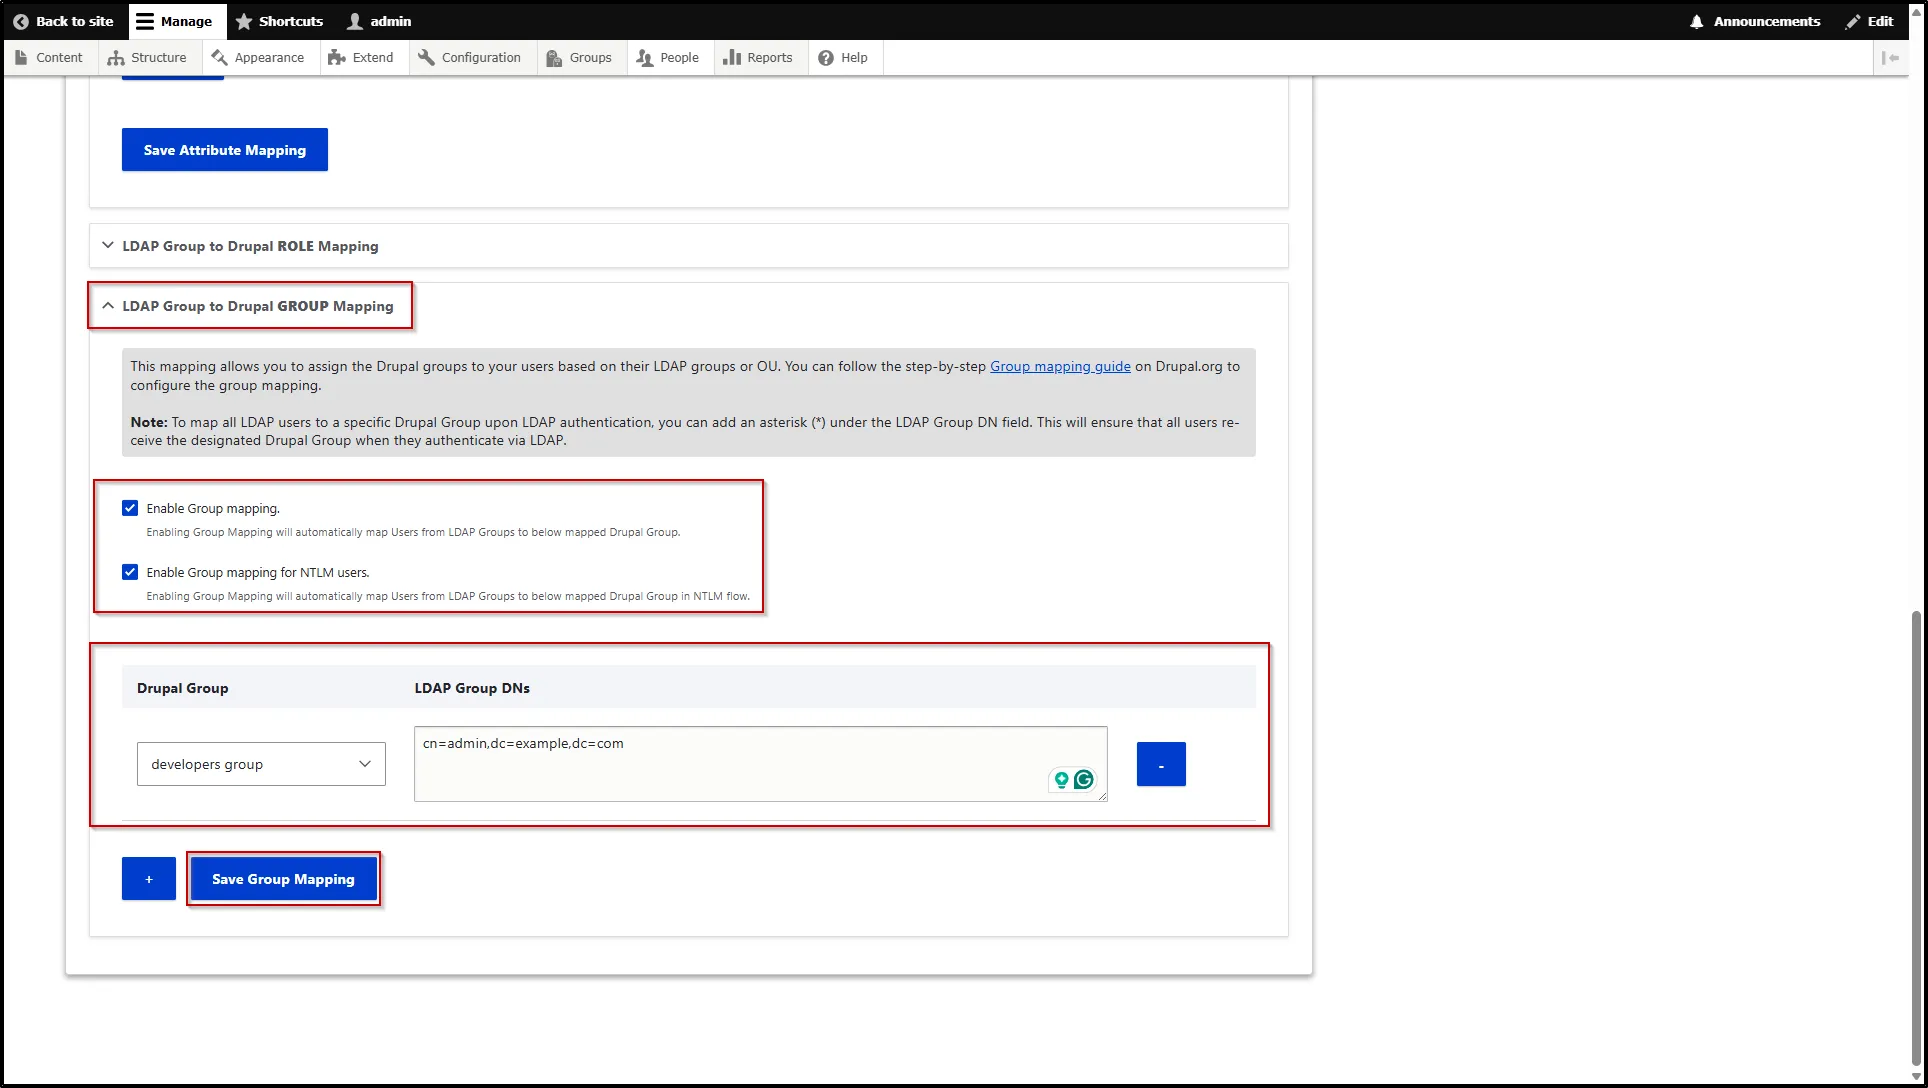The width and height of the screenshot is (1928, 1088).
Task: Open the Drupal Group dropdown showing developers group
Action: coord(260,764)
